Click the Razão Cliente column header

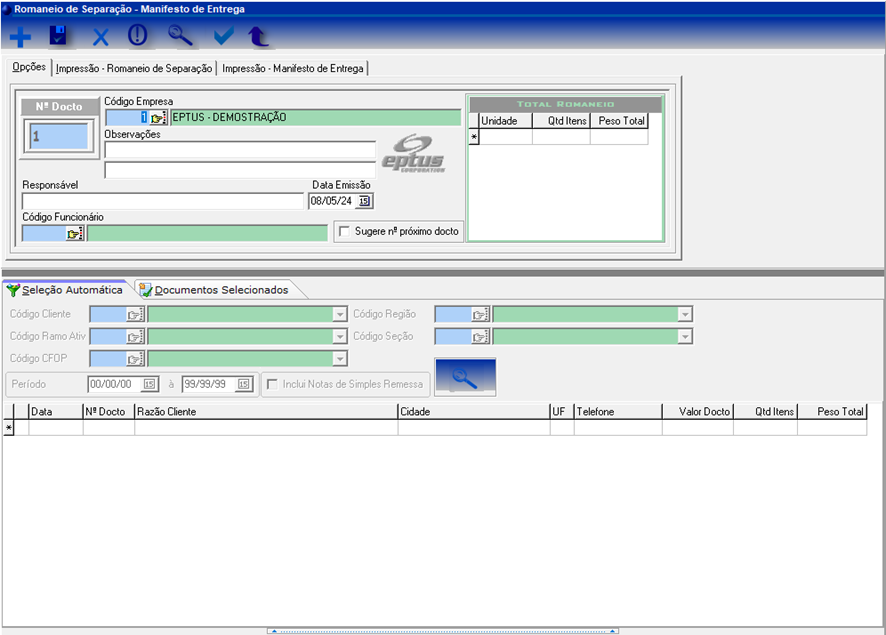(265, 411)
